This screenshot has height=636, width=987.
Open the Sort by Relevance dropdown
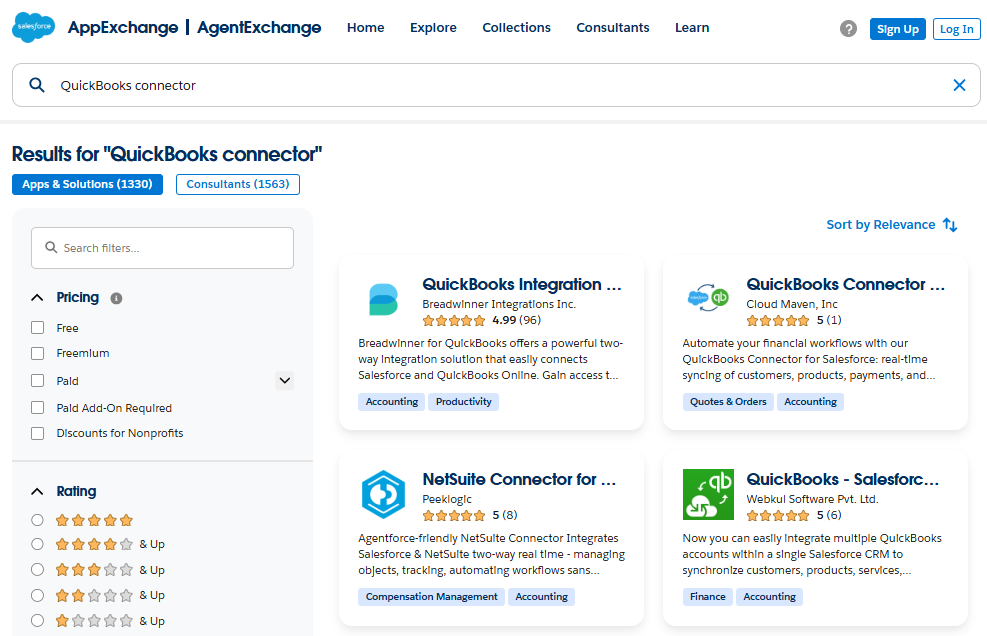(x=891, y=225)
